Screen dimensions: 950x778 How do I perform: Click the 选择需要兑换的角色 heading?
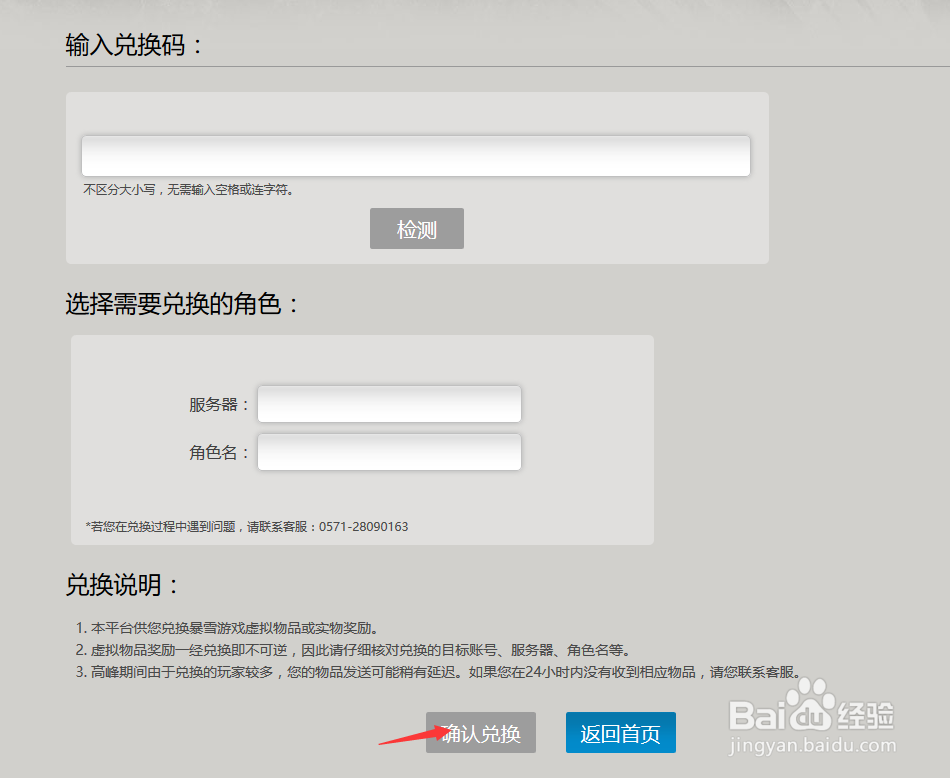pos(182,304)
